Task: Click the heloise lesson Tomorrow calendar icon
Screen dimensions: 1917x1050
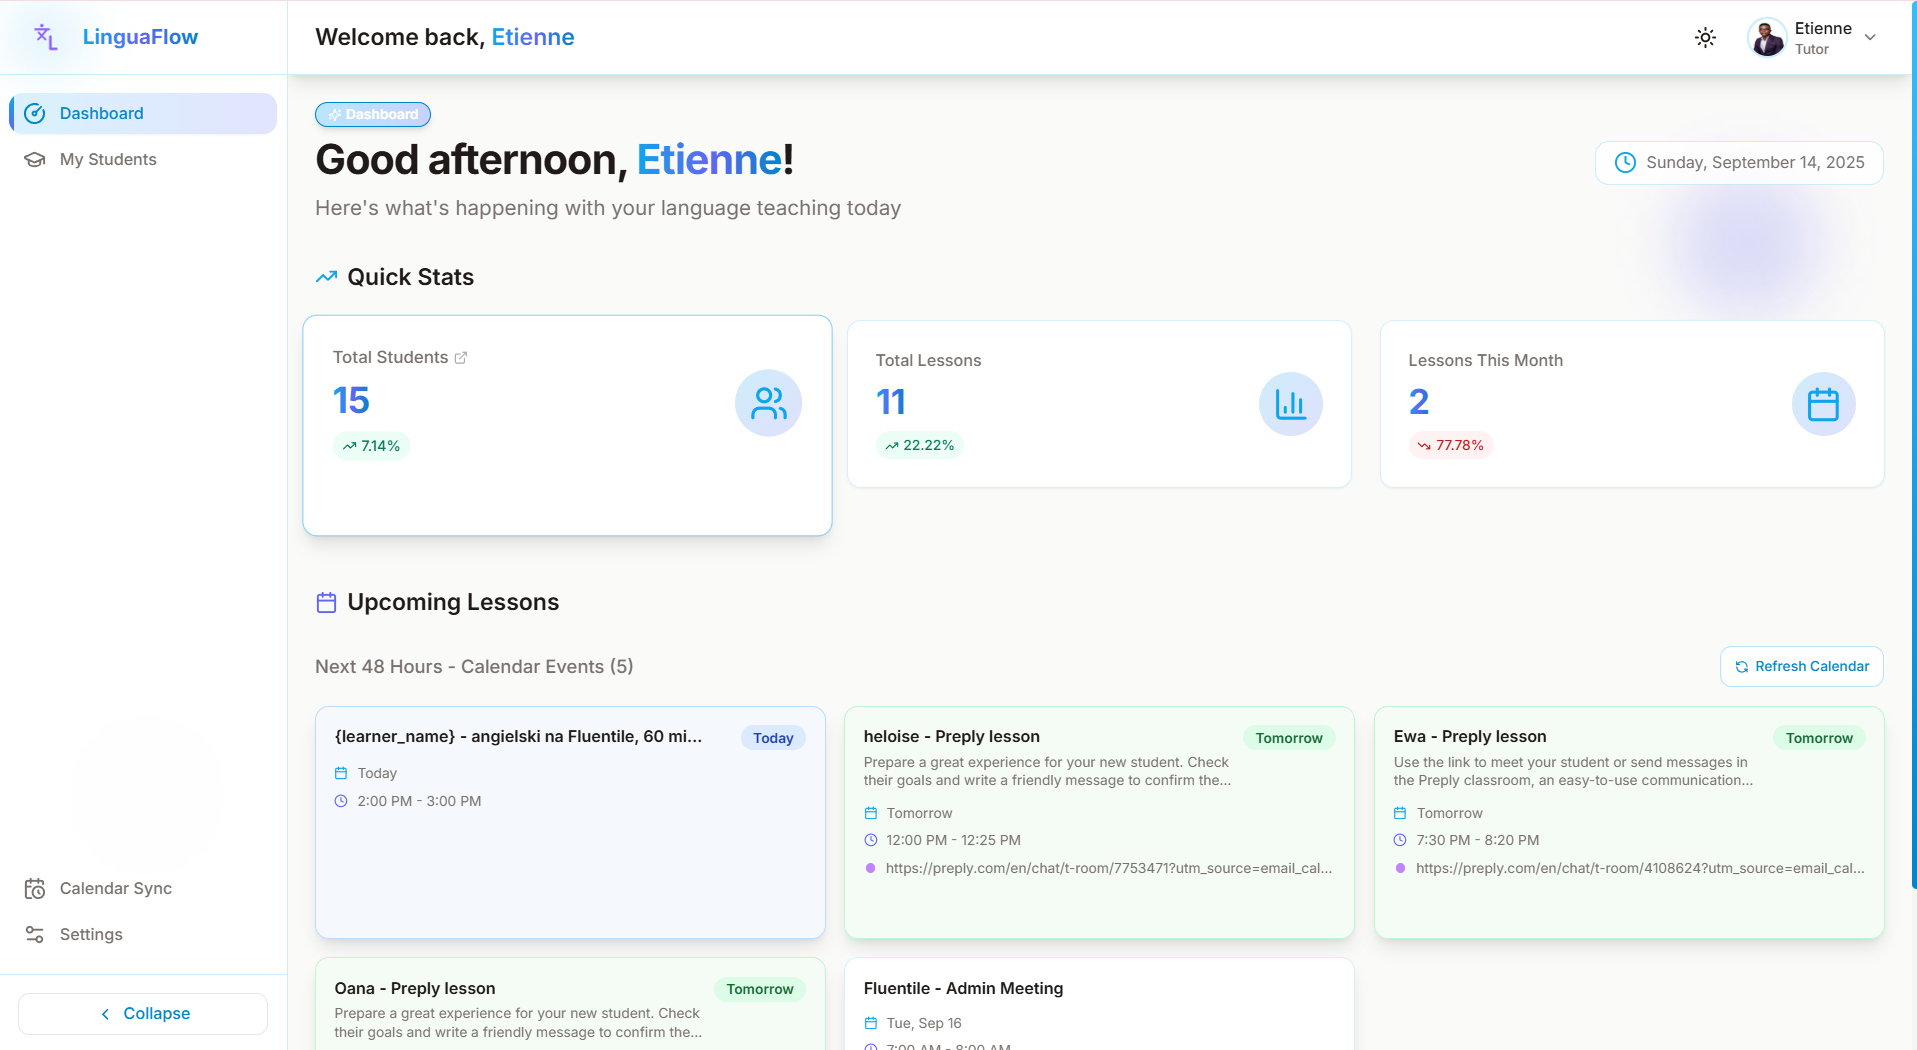Action: pyautogui.click(x=871, y=813)
